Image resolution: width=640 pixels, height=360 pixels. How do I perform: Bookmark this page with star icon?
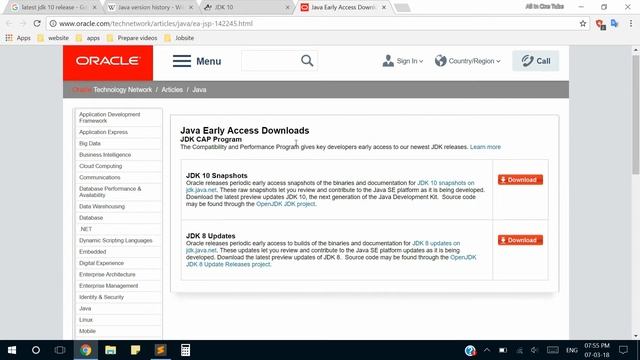(x=583, y=24)
